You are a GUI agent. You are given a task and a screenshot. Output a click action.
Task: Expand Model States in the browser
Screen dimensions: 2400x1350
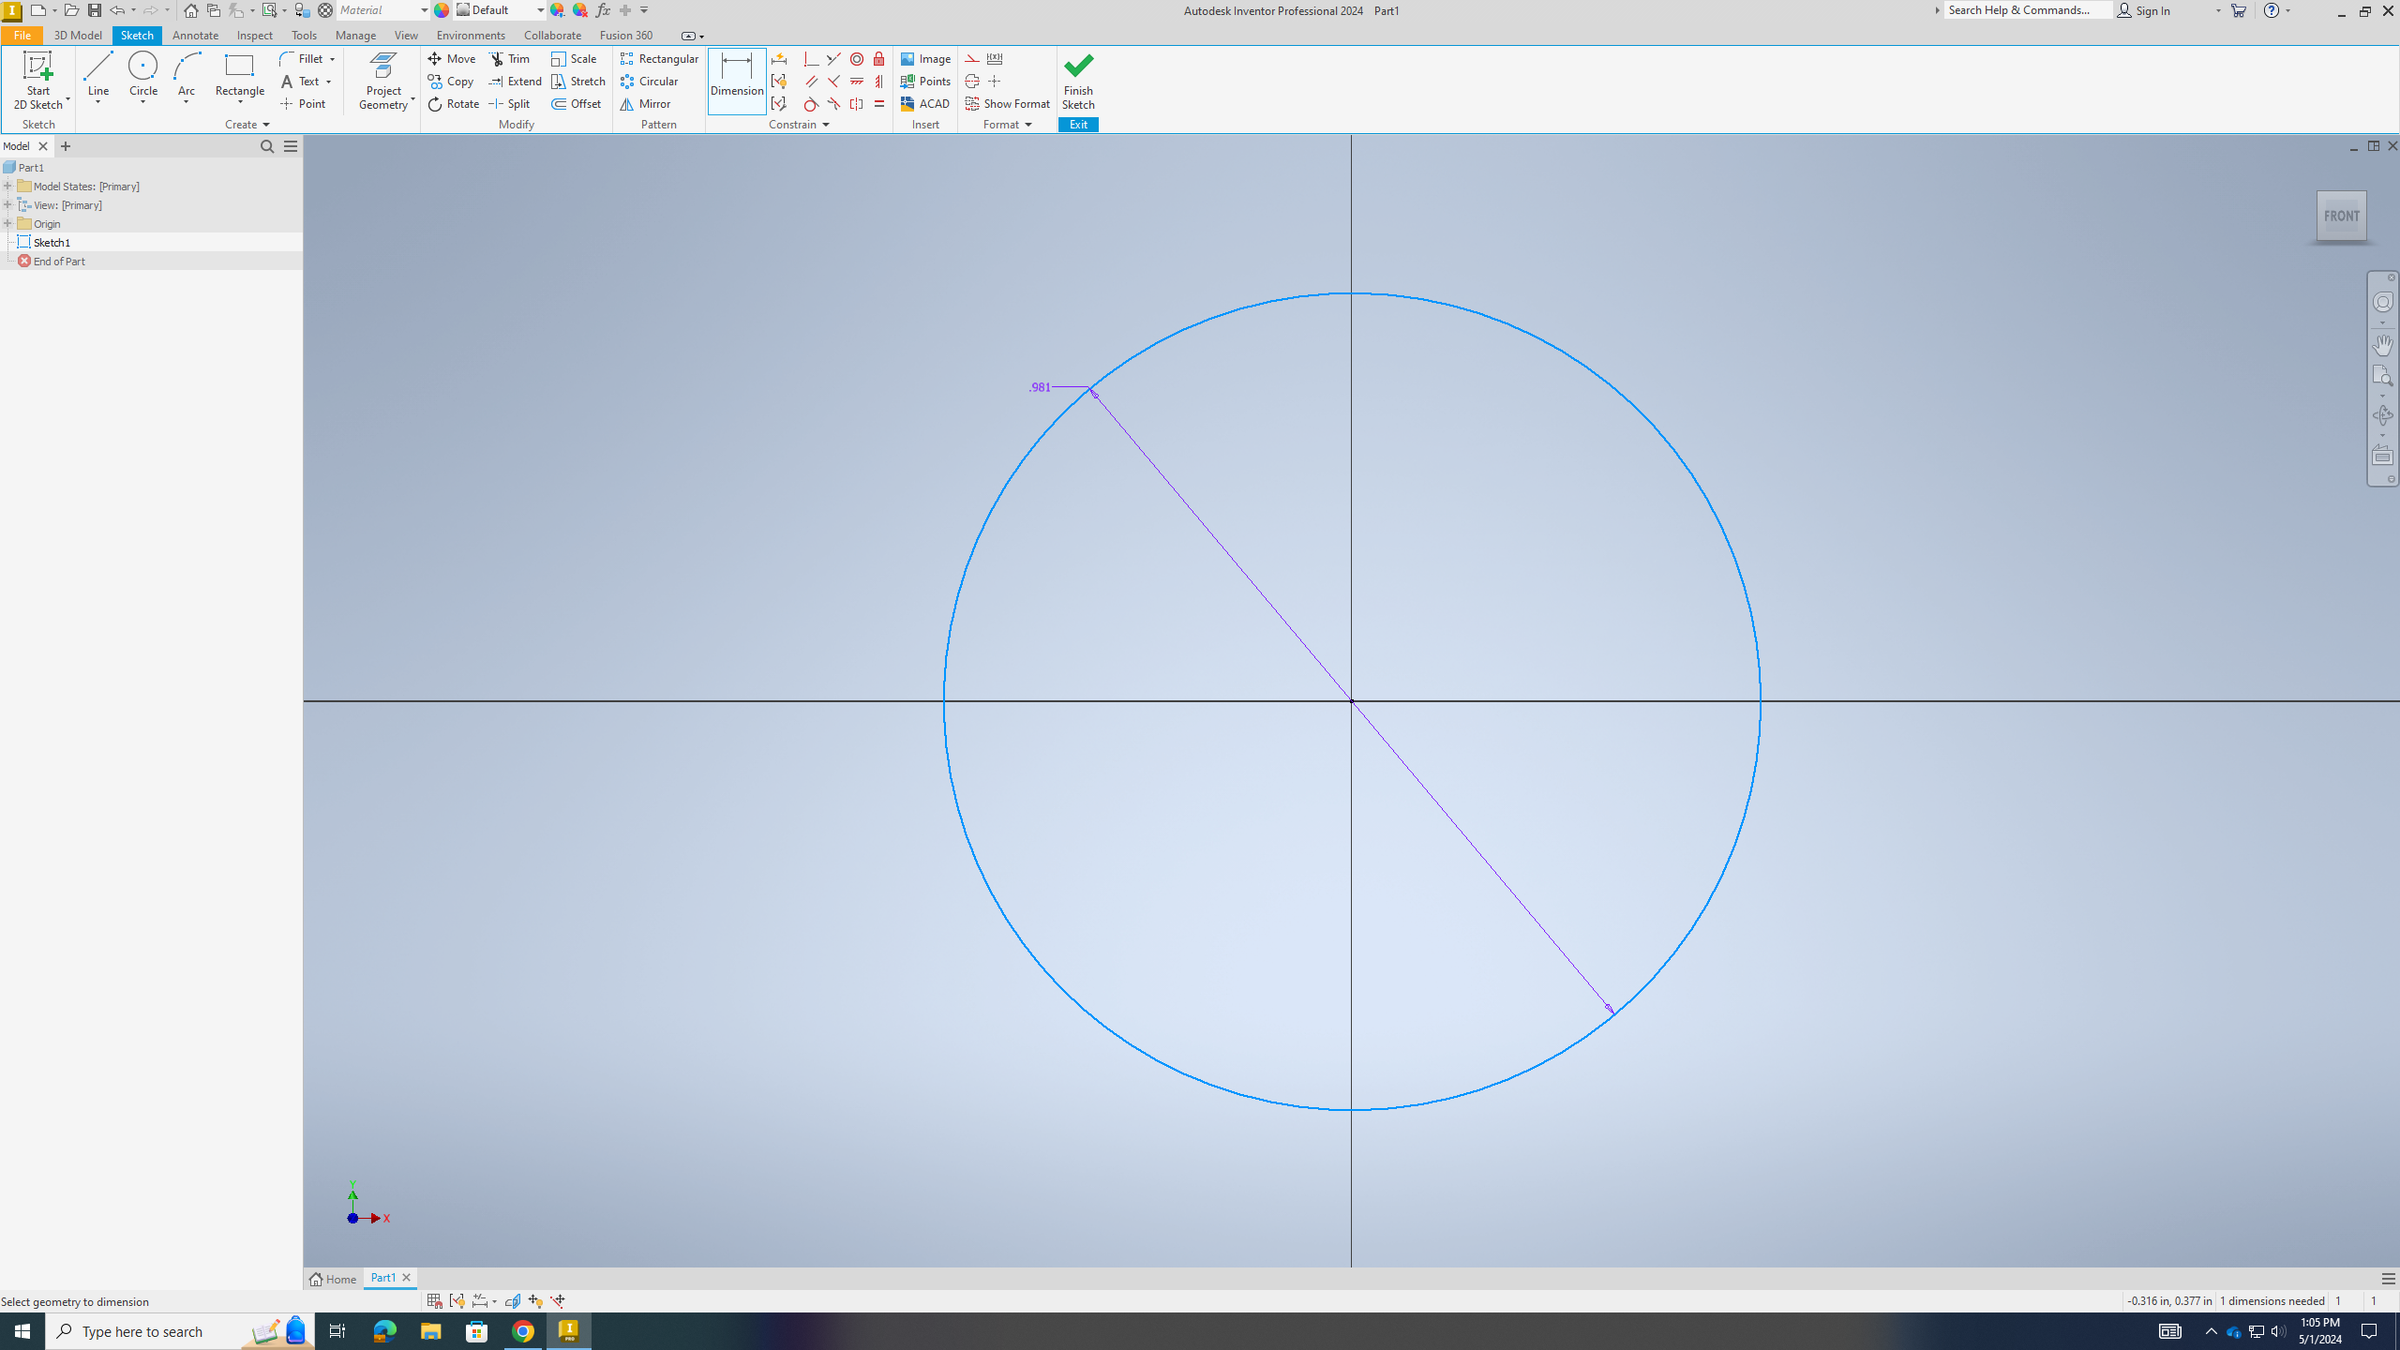(9, 186)
